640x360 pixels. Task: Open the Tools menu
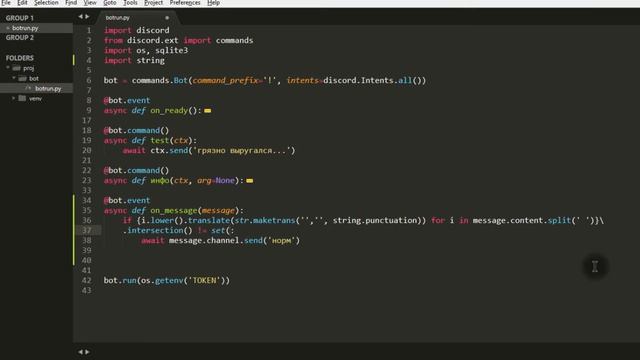point(130,3)
